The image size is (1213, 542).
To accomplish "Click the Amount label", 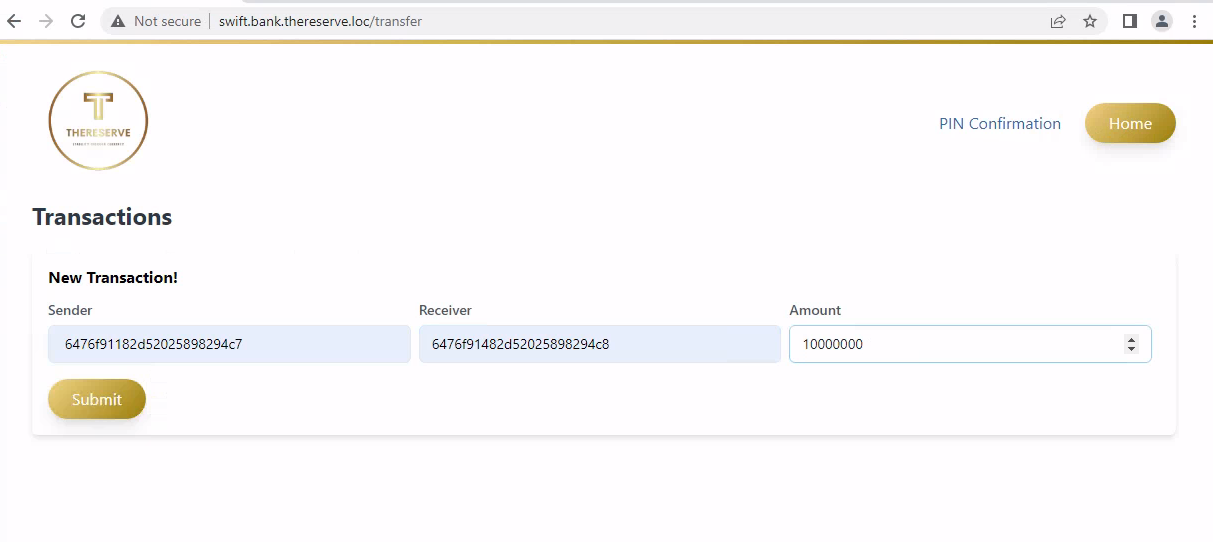I will coord(815,310).
